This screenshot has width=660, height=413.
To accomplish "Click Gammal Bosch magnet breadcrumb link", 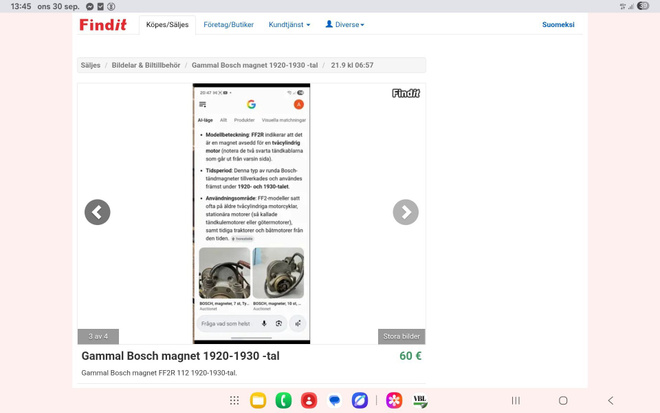I will tap(255, 65).
